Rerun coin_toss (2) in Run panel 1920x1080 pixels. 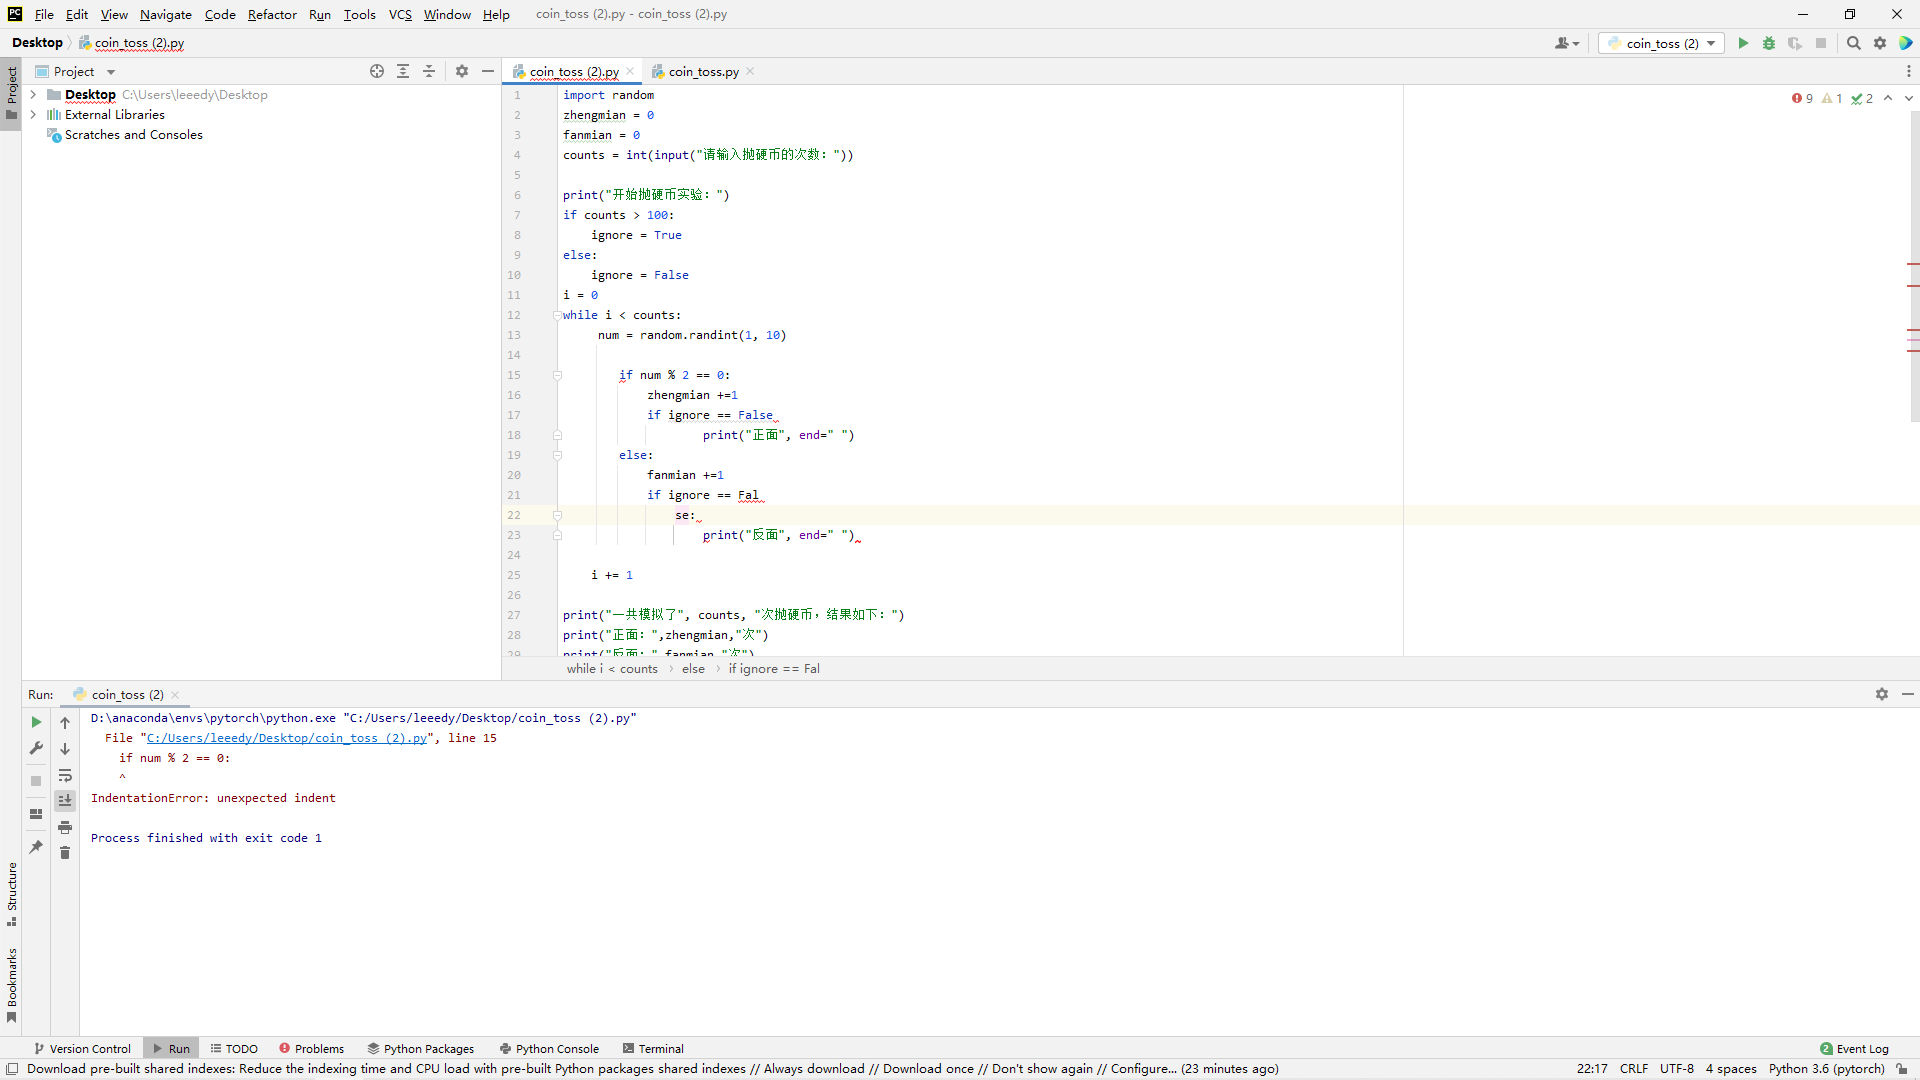pyautogui.click(x=36, y=722)
